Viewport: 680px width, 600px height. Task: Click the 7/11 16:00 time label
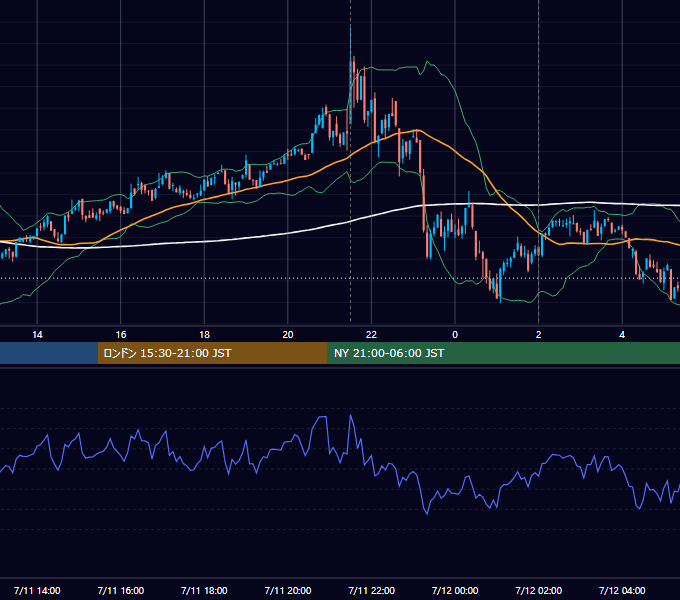tap(121, 590)
